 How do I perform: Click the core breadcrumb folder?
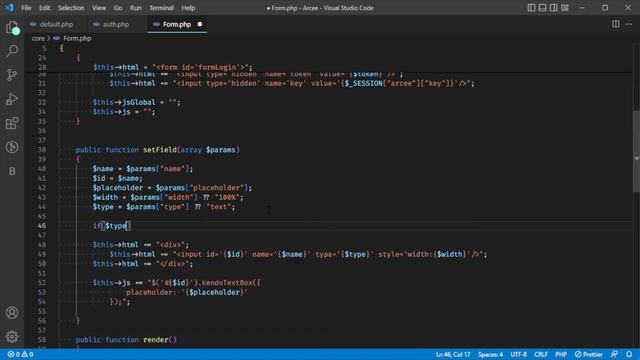pos(38,38)
